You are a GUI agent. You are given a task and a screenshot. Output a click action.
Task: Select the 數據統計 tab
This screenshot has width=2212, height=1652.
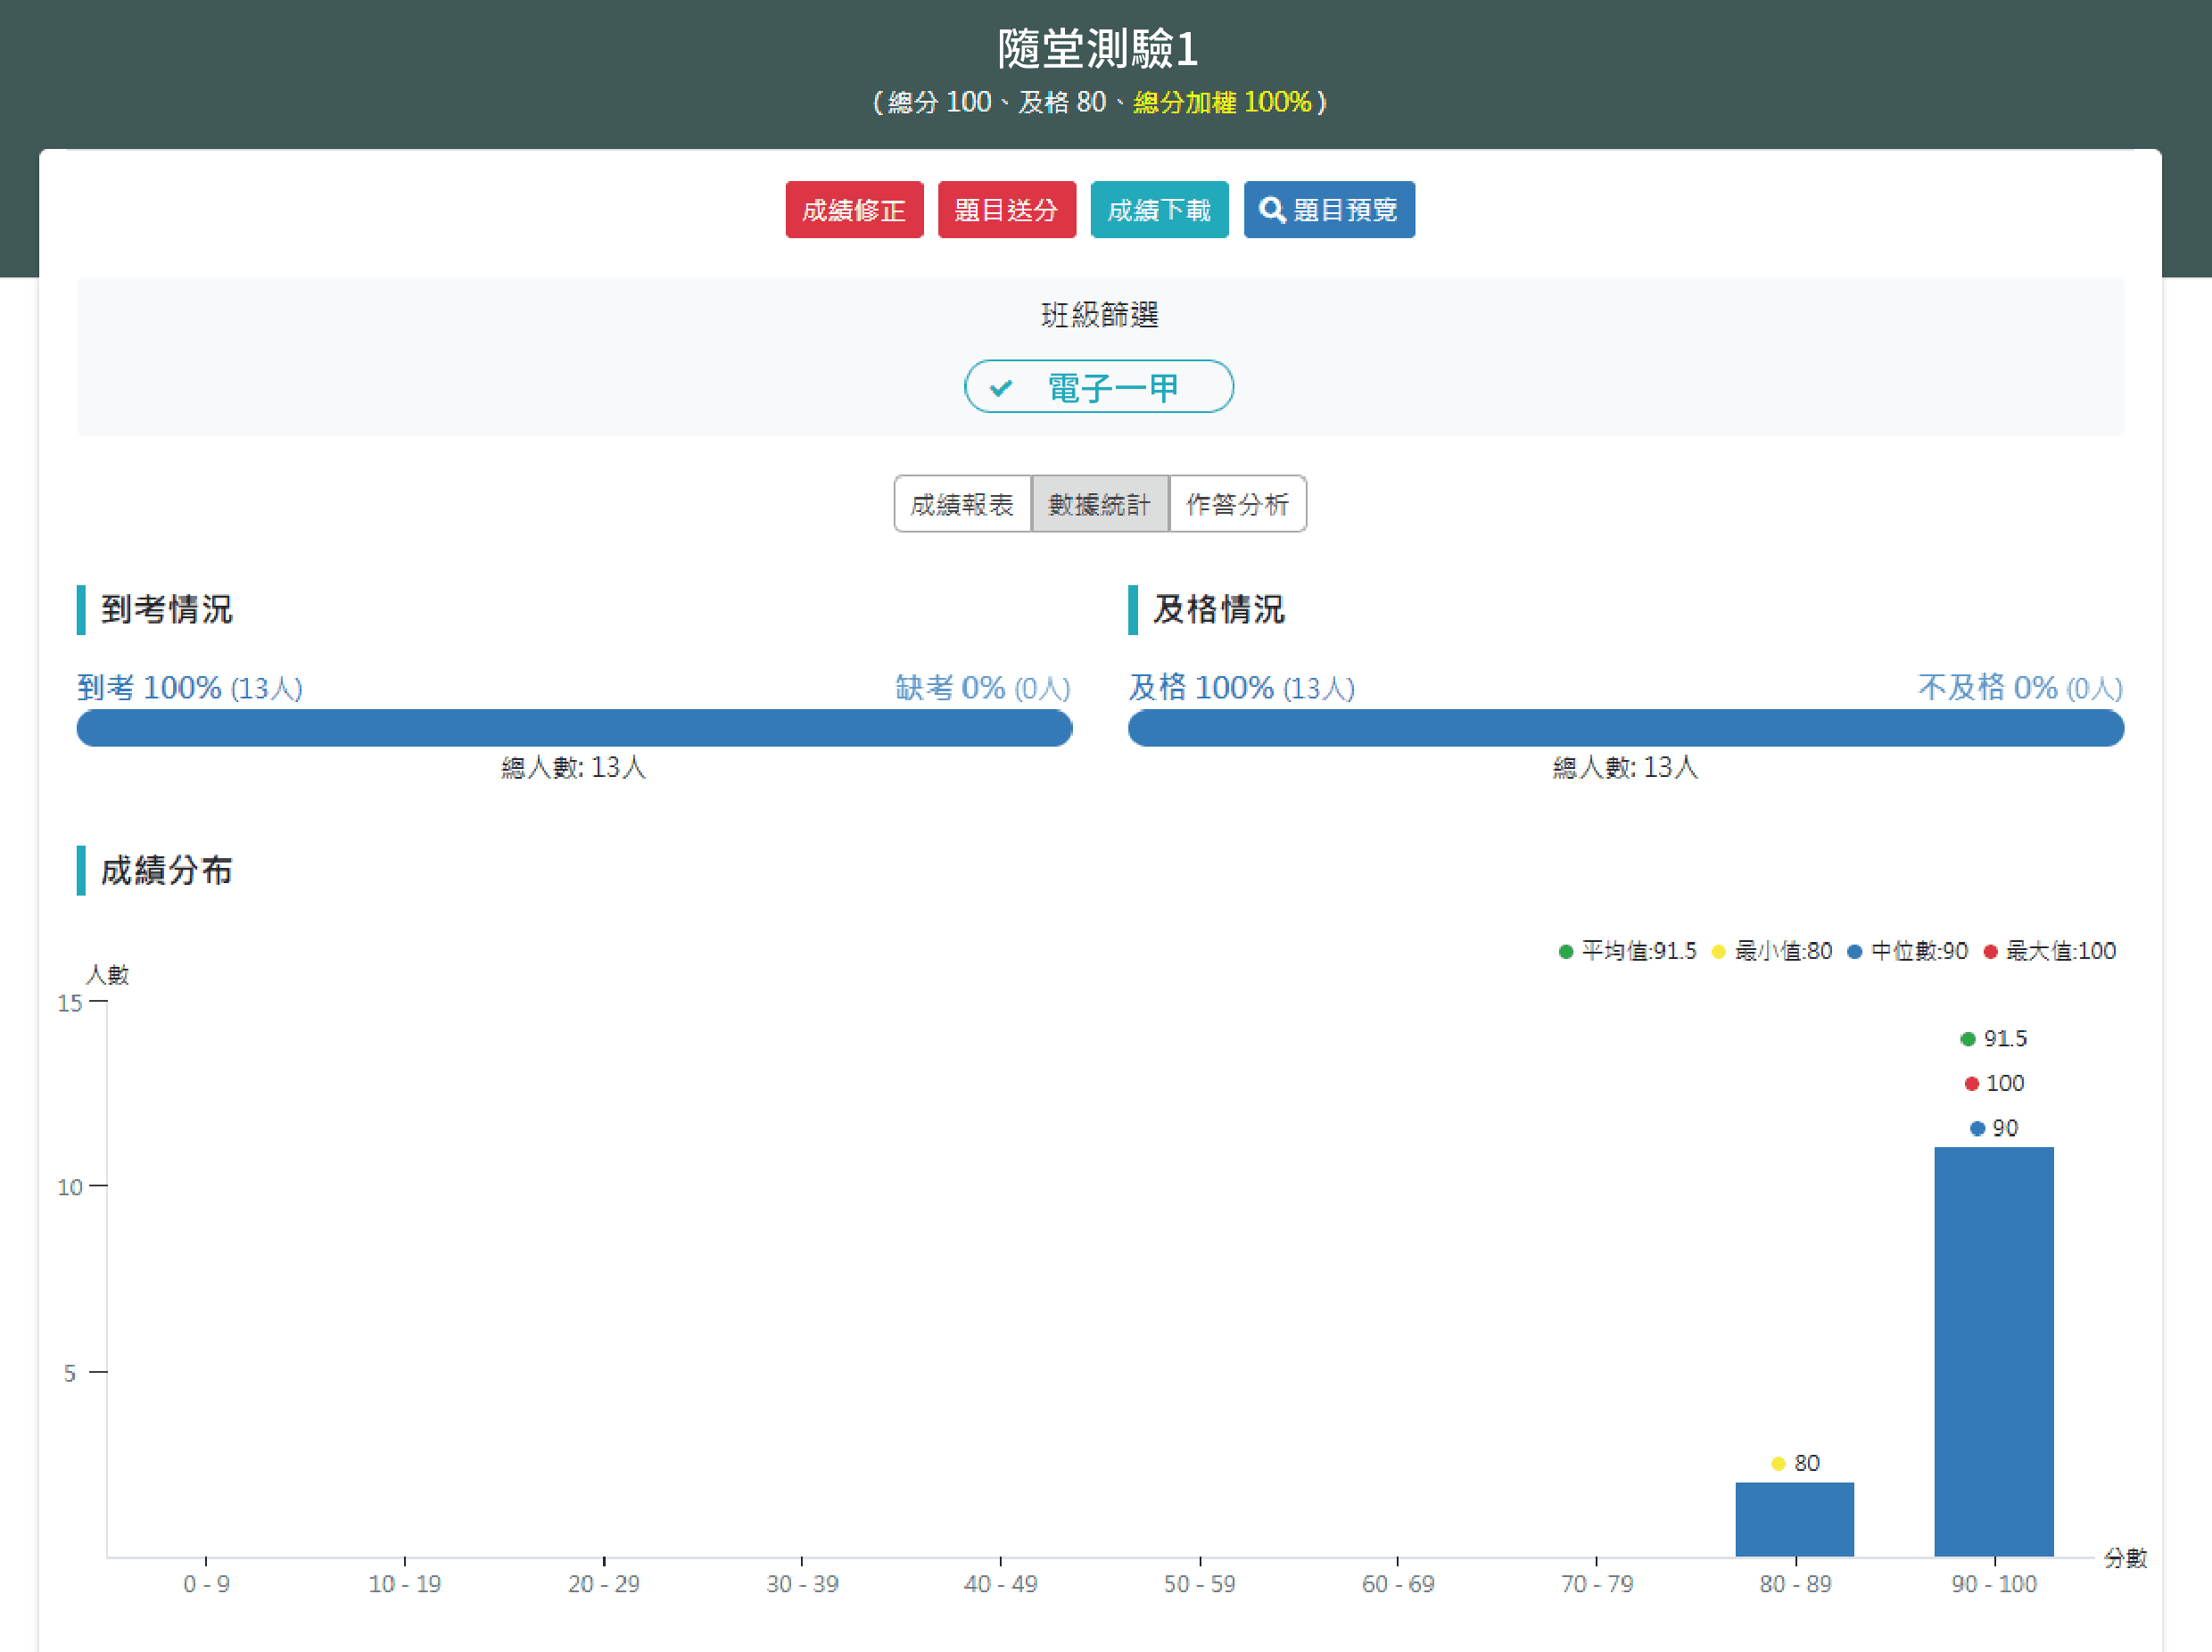[x=1100, y=504]
